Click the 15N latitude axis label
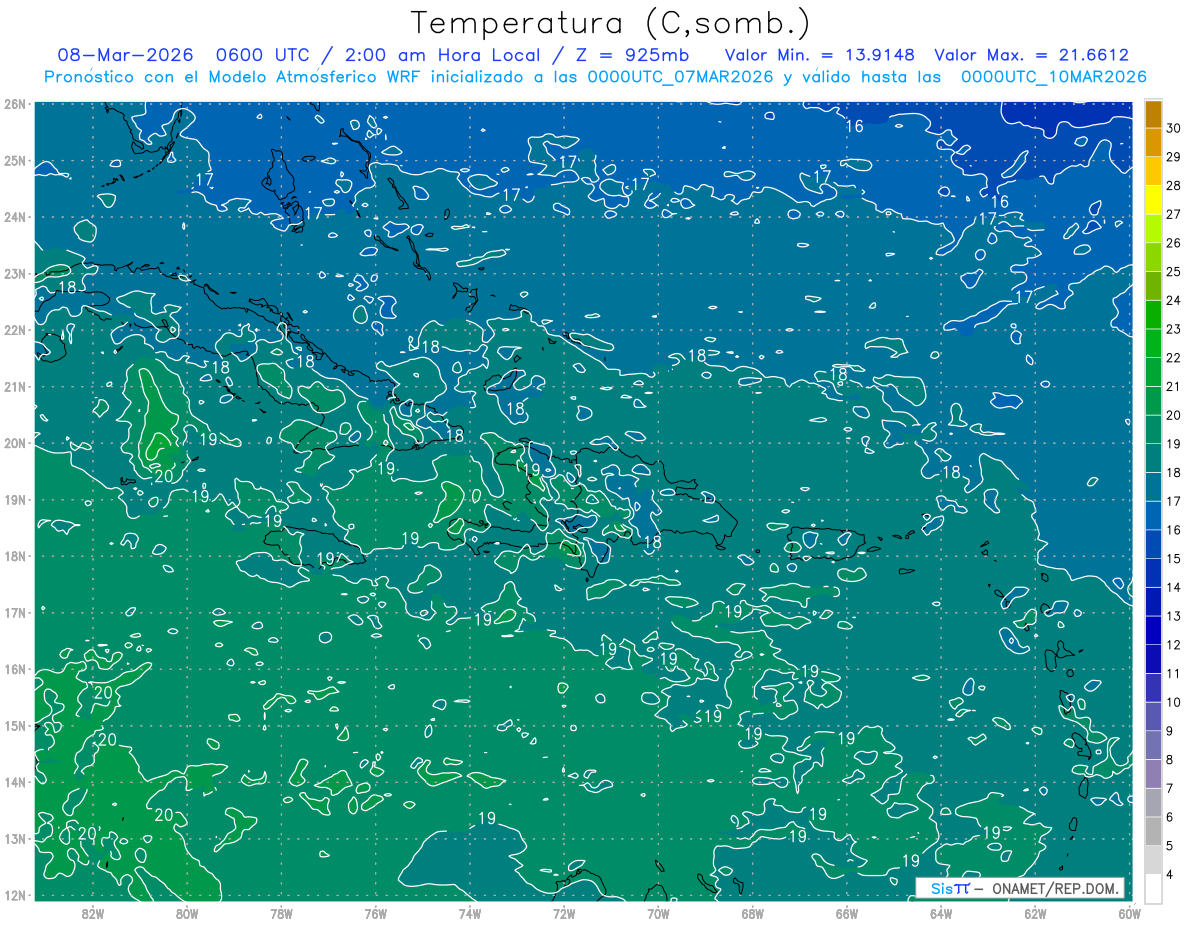Screen dimensions: 1200x927 [15, 725]
